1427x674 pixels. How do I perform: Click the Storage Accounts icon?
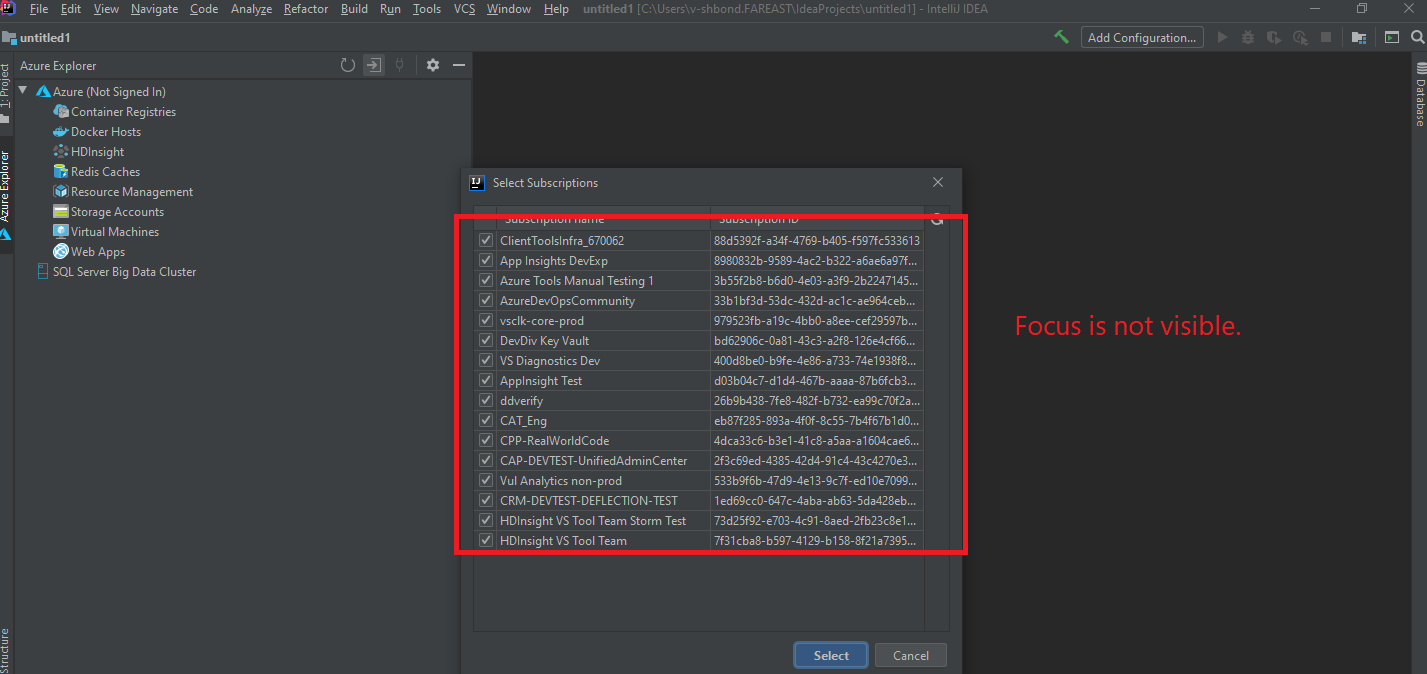coord(62,211)
